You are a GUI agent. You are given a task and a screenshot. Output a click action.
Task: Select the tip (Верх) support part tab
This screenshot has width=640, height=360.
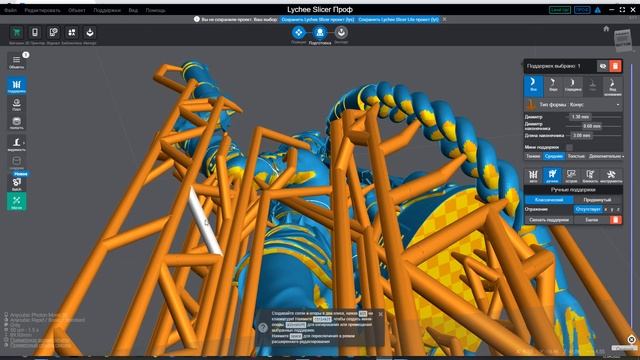(x=553, y=85)
